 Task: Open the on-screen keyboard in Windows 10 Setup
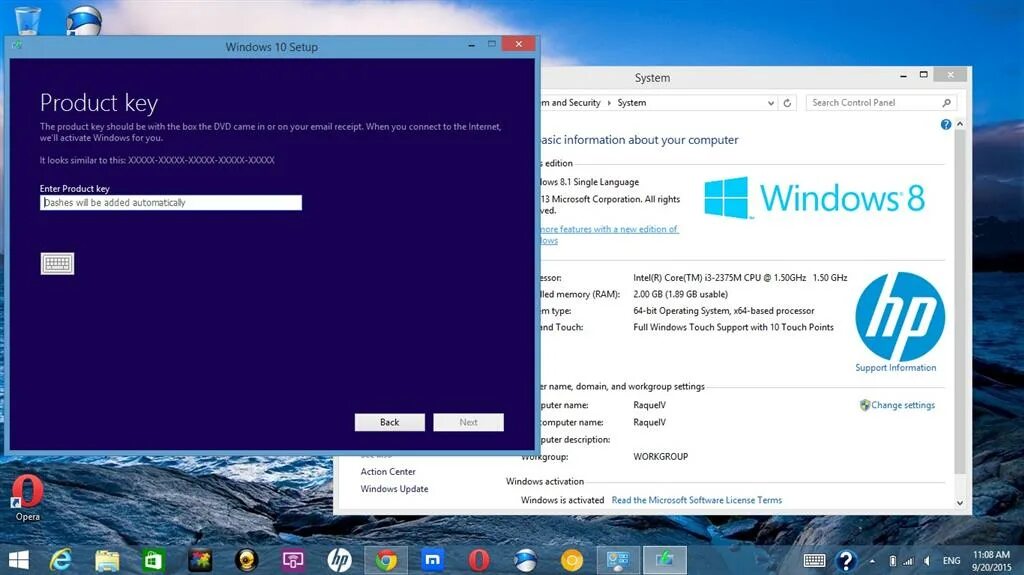tap(57, 263)
